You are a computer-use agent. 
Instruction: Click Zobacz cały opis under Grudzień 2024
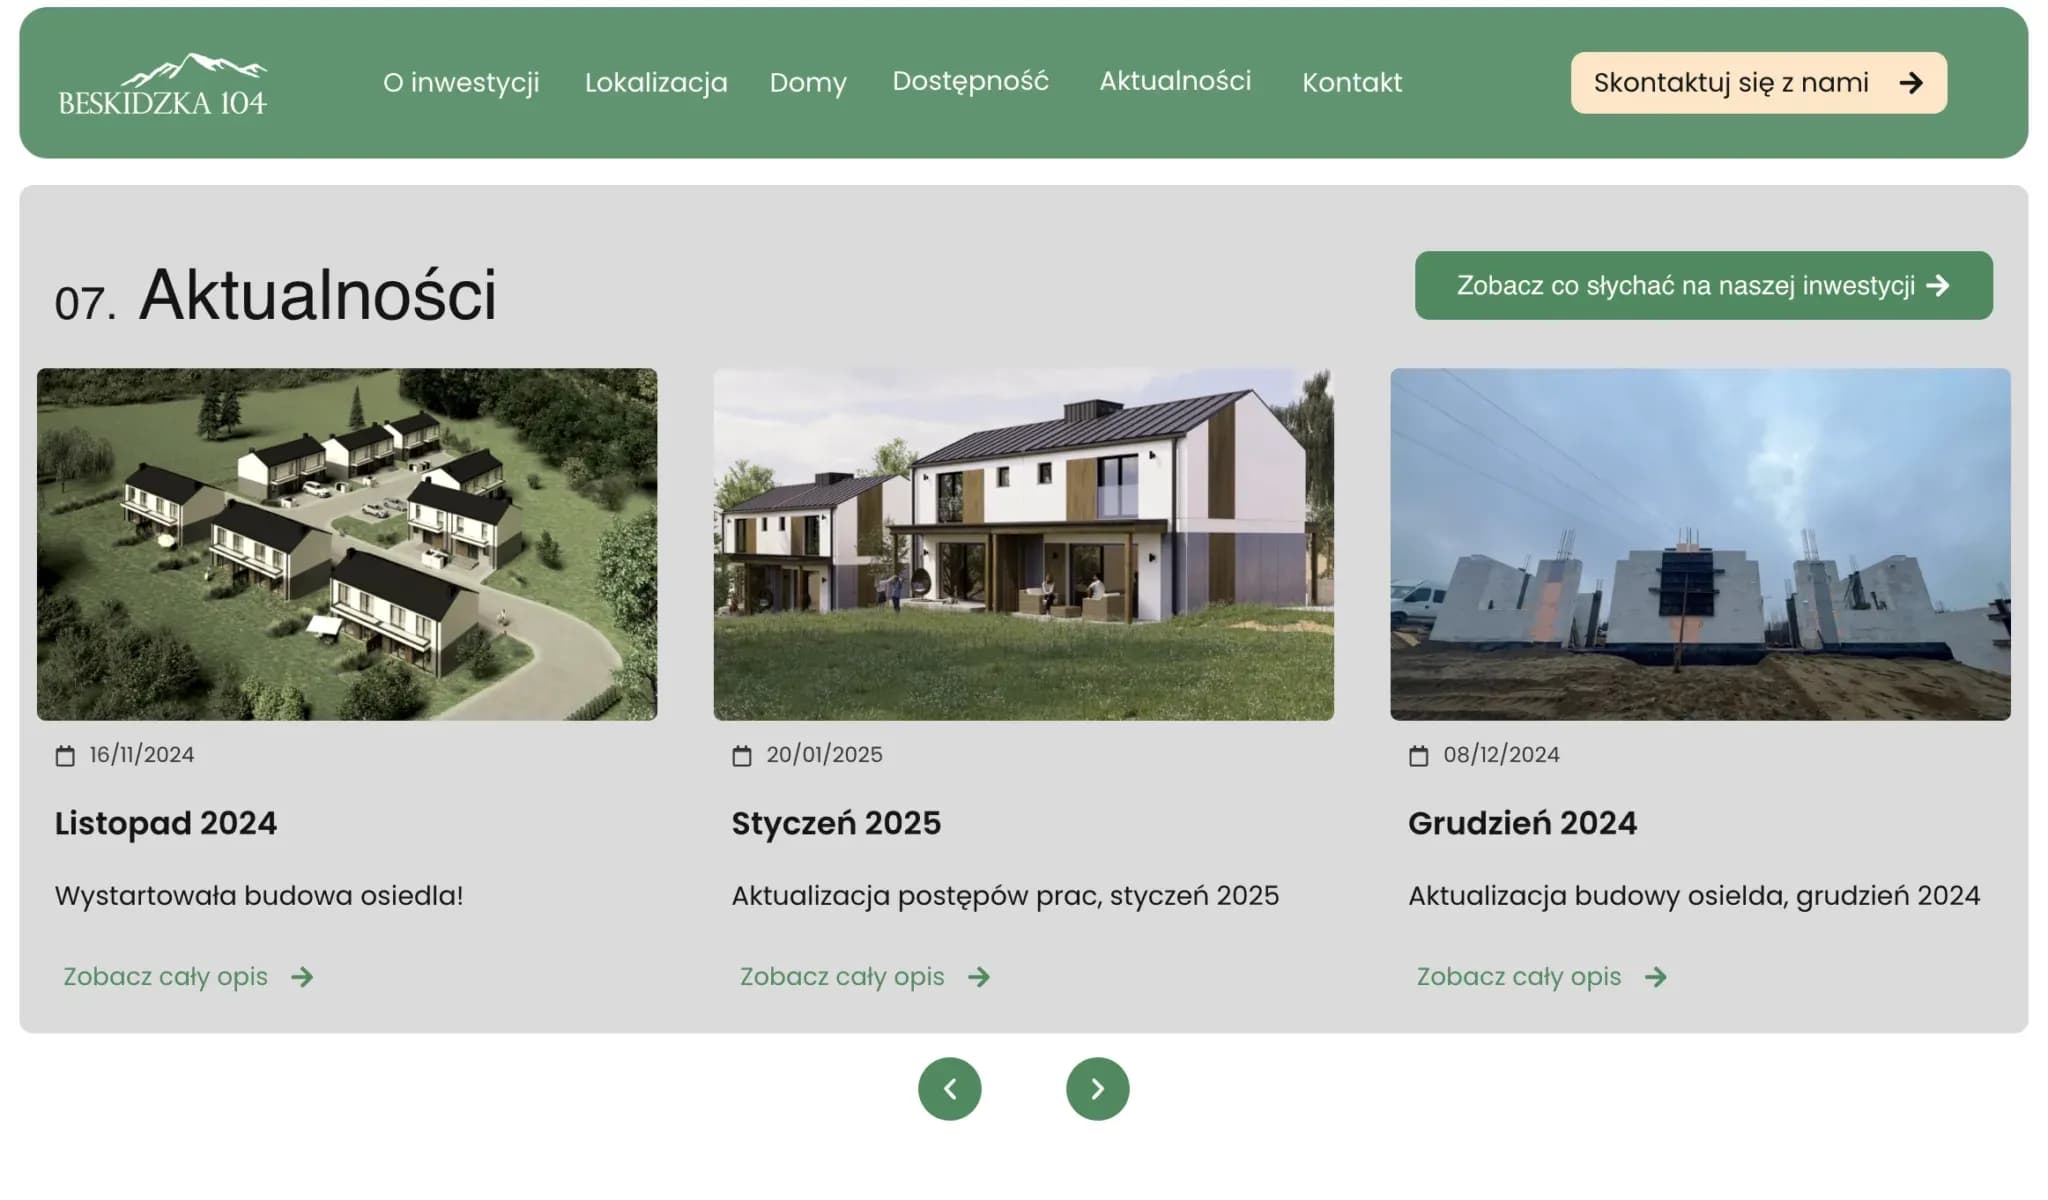[x=1542, y=977]
